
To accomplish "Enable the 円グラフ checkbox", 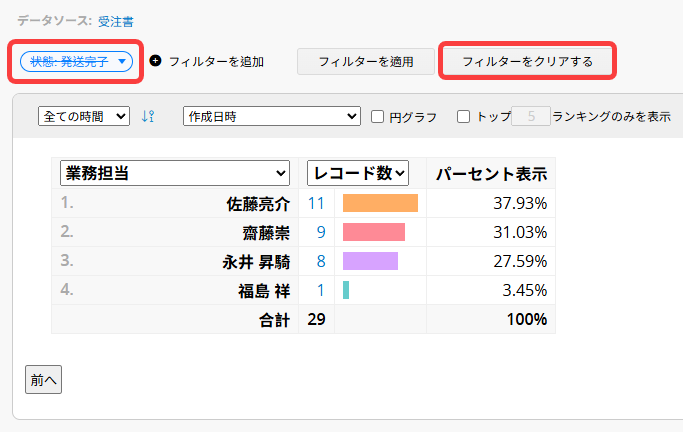I will 378,116.
